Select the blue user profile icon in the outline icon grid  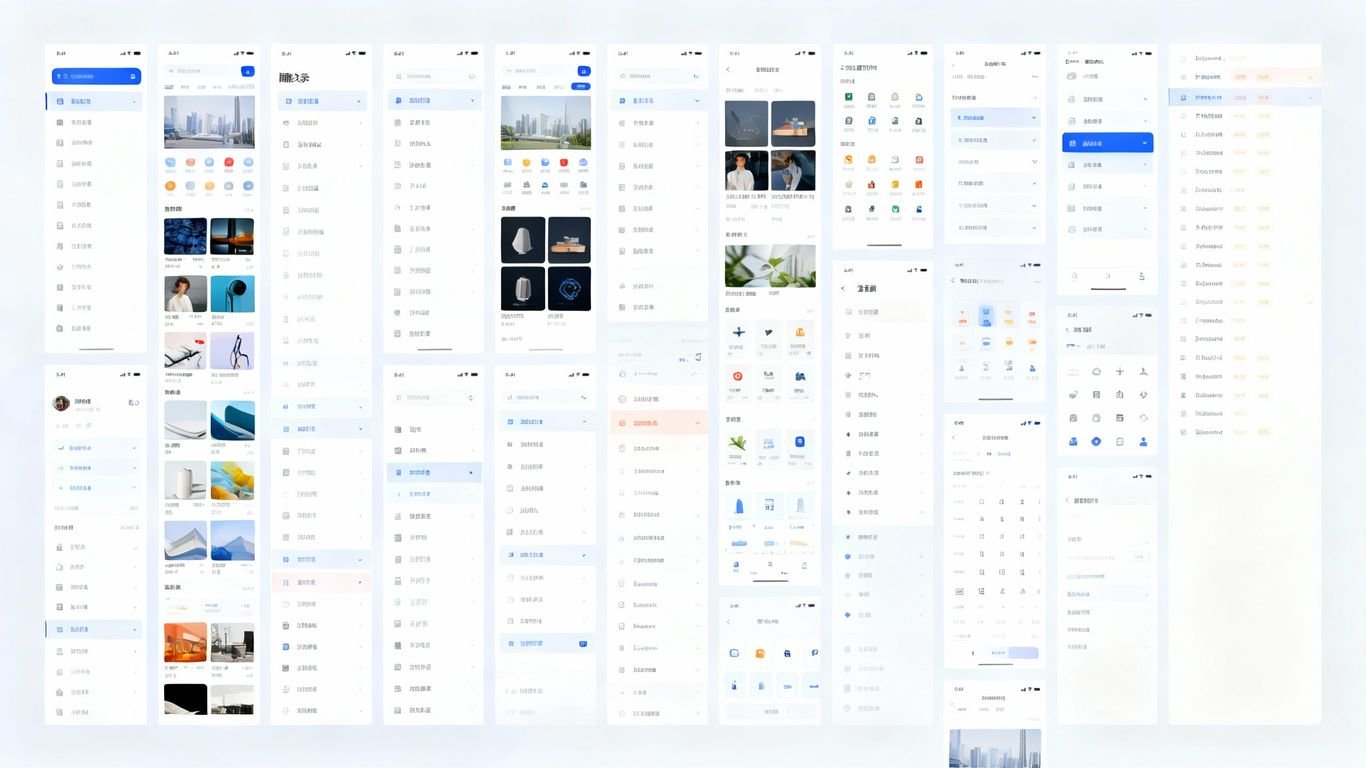(1143, 441)
